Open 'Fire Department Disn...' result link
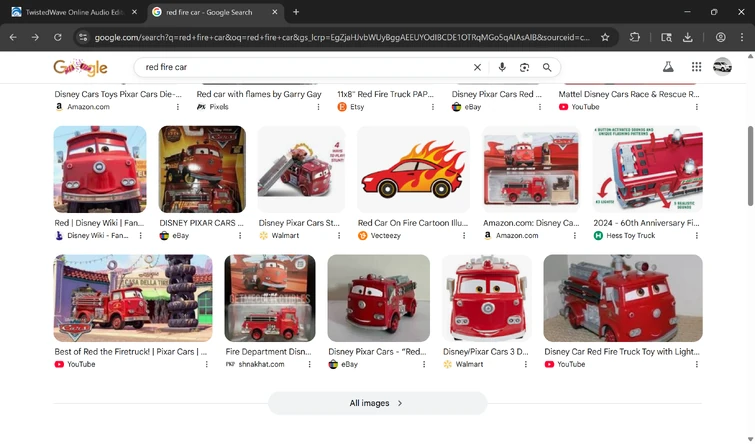The width and height of the screenshot is (755, 444). [x=268, y=352]
